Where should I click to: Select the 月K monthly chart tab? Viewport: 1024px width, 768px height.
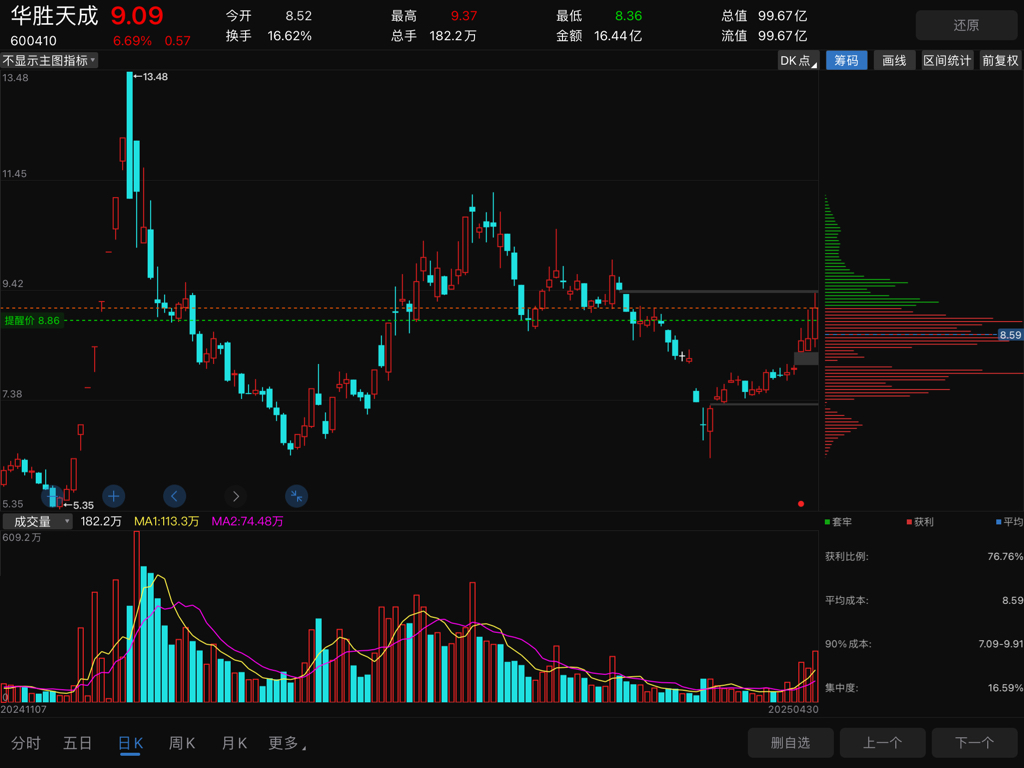[234, 743]
